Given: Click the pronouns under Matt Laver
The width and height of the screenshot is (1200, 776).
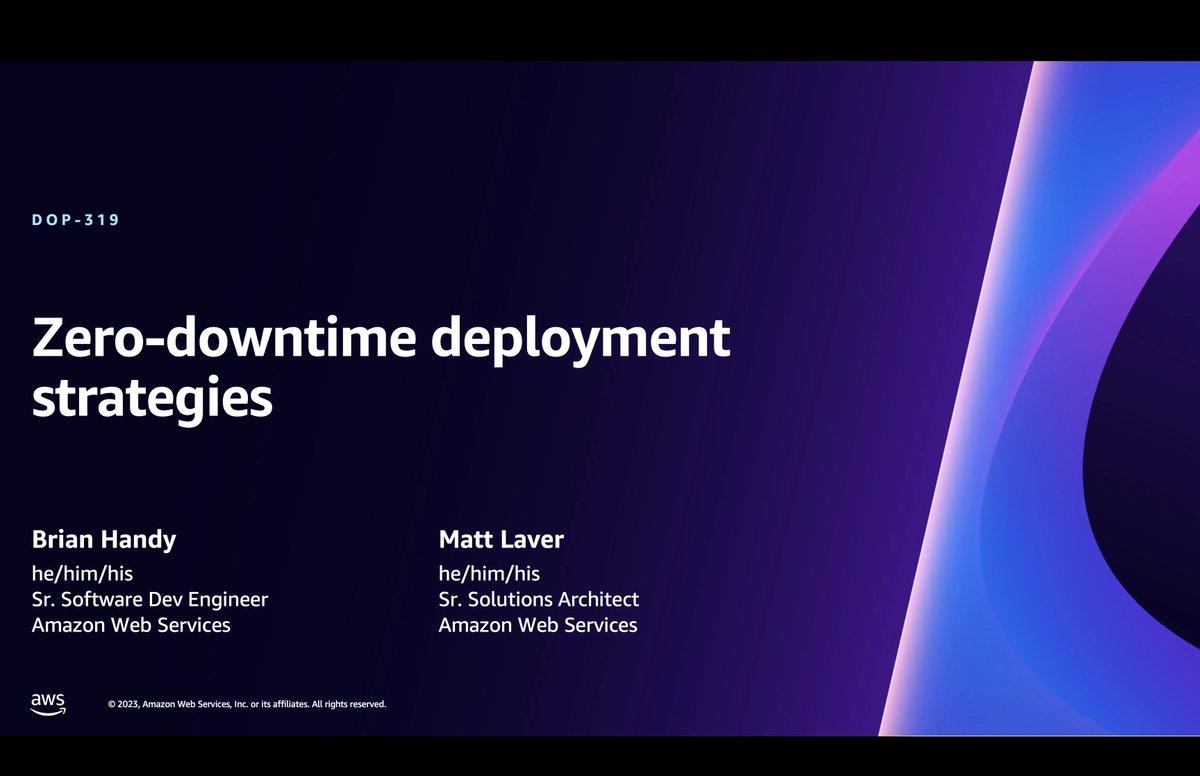Looking at the screenshot, I should pyautogui.click(x=489, y=574).
